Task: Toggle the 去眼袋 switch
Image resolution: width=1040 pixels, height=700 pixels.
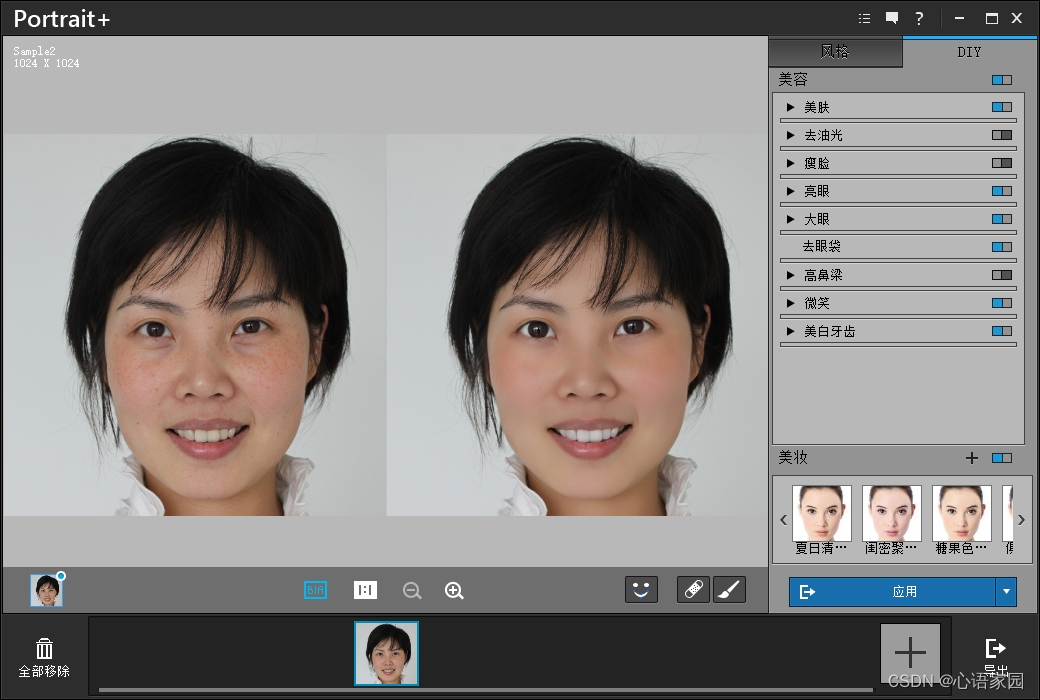Action: (x=1002, y=247)
